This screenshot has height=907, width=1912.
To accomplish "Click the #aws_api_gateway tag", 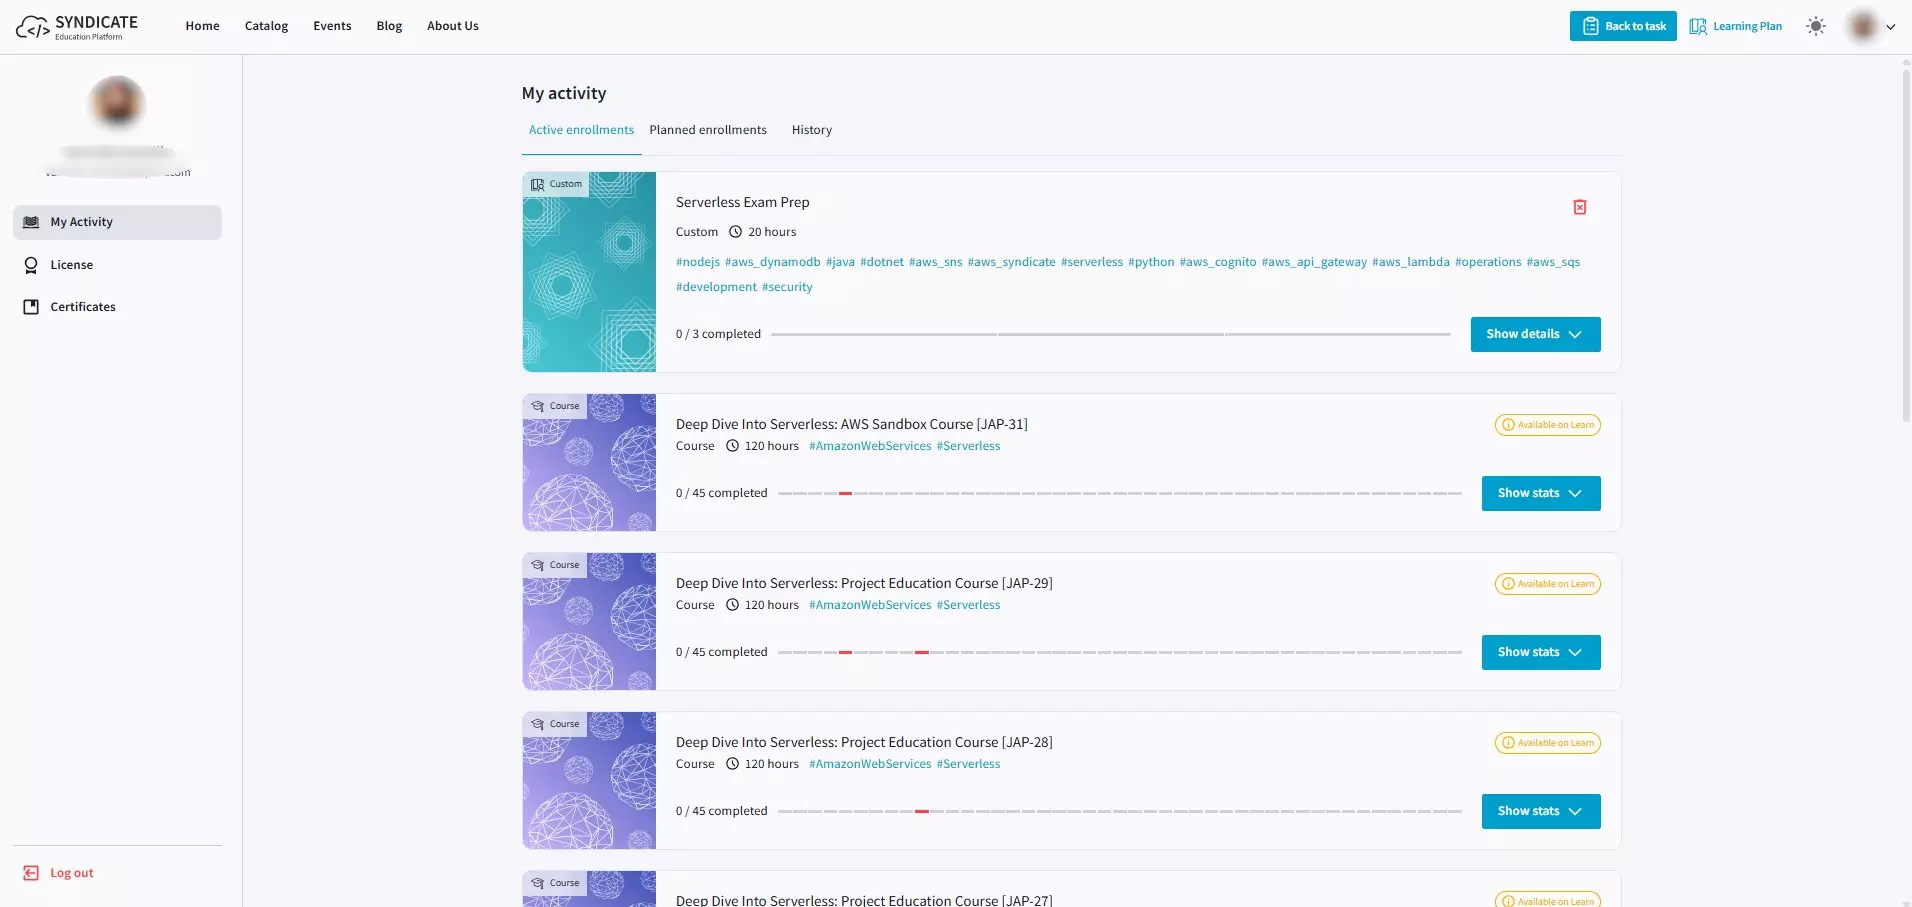I will (1314, 262).
